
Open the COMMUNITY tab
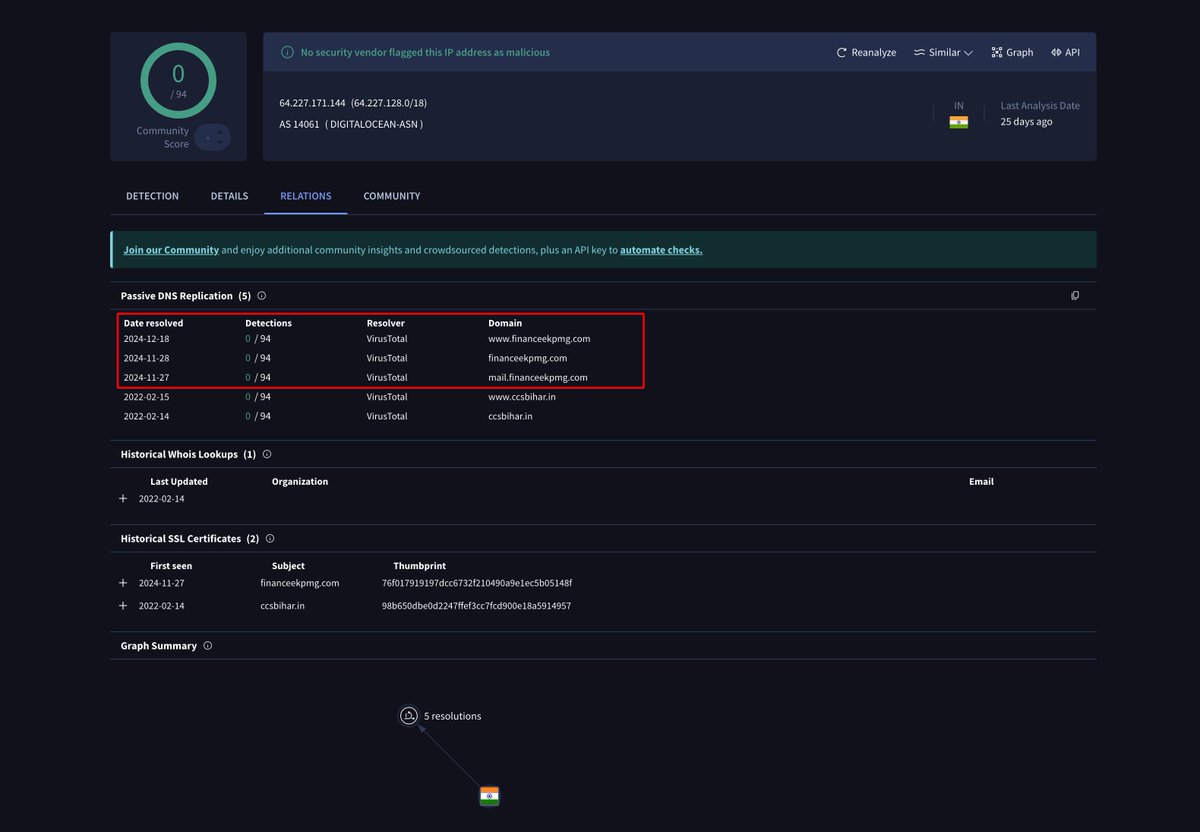(x=391, y=196)
